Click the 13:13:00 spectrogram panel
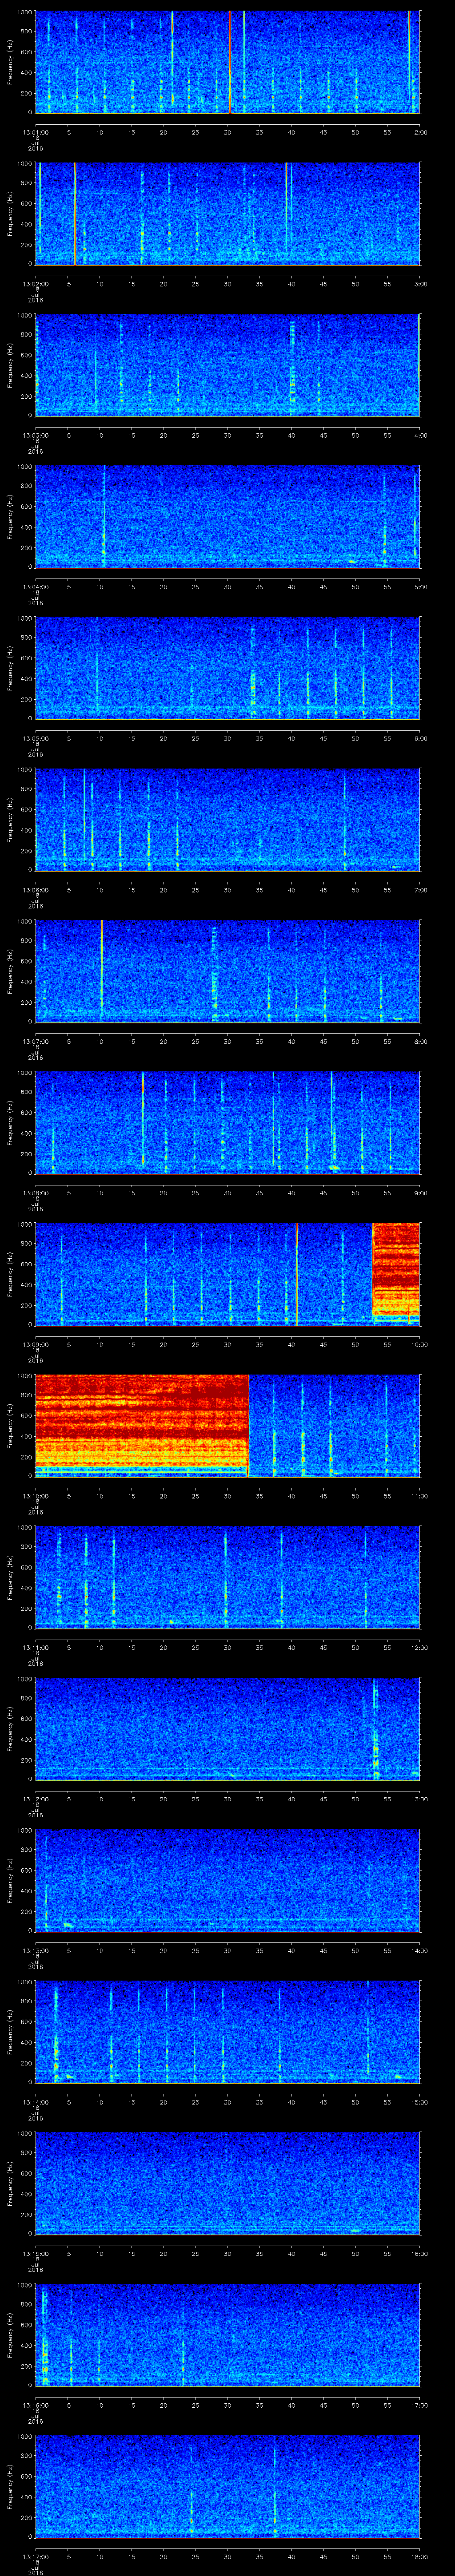Image resolution: width=455 pixels, height=2576 pixels. [228, 1880]
